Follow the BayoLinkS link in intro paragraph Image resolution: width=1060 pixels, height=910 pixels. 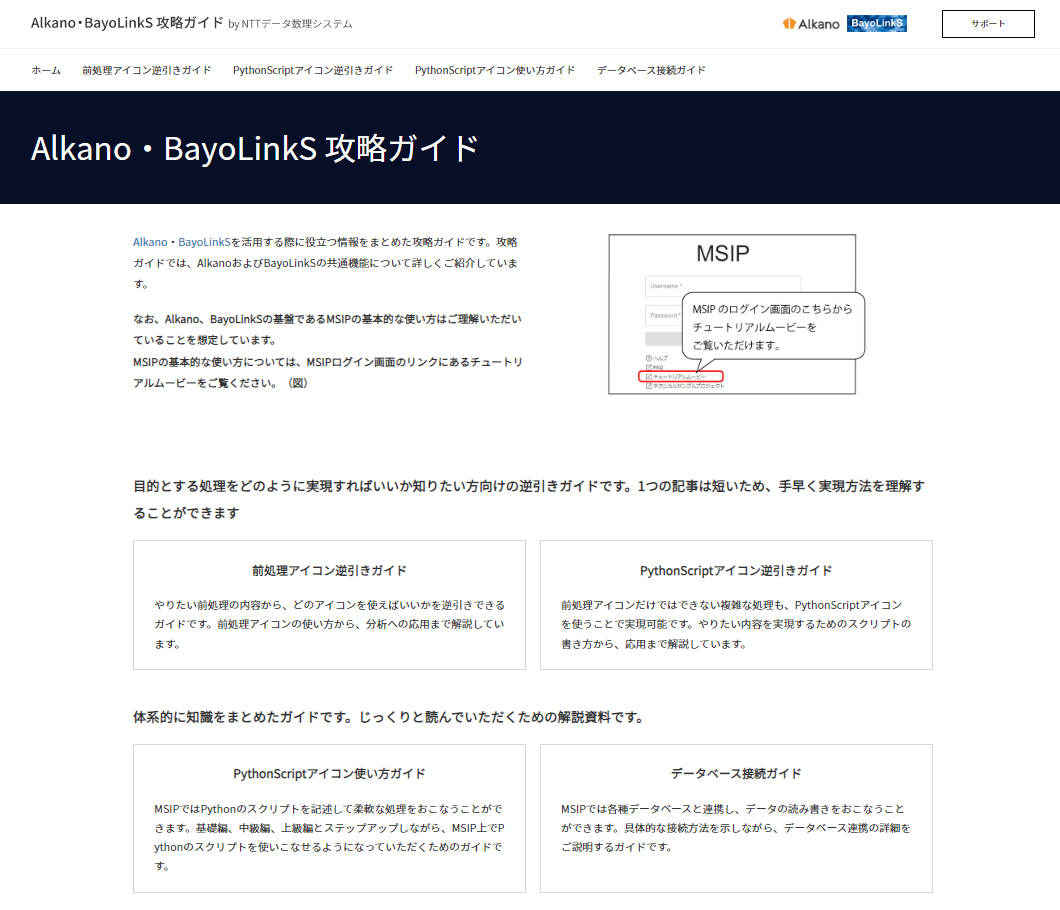204,242
